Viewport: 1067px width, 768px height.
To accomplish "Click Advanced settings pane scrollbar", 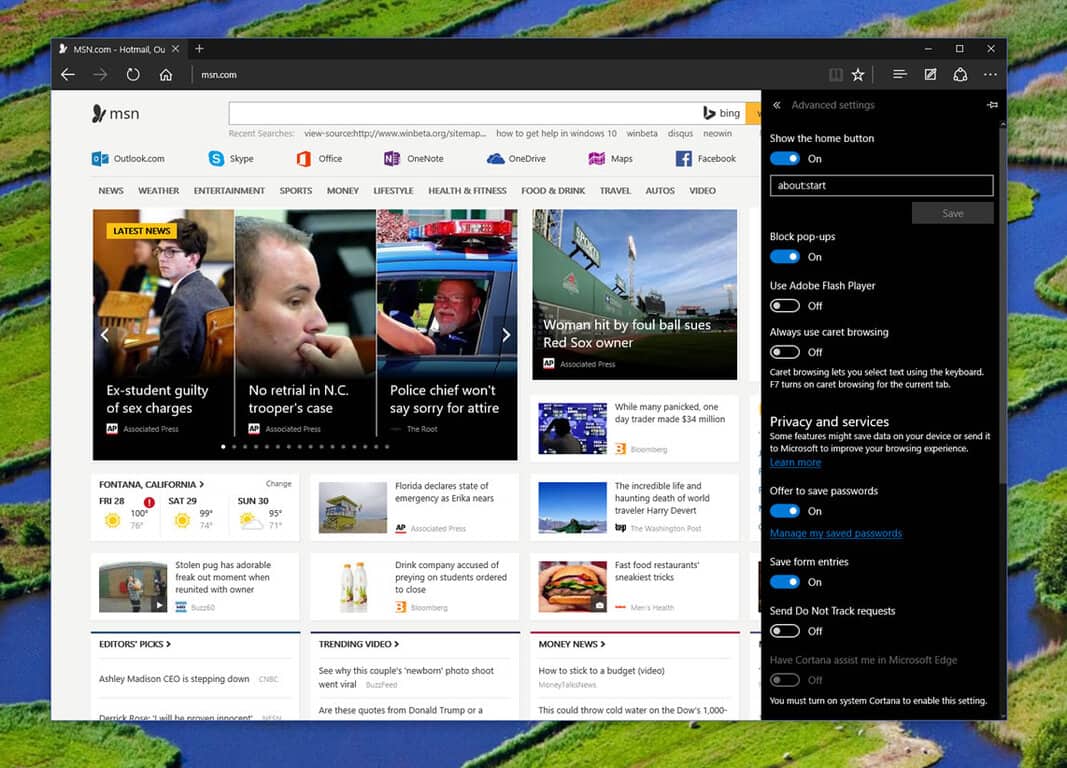I will (x=1002, y=306).
